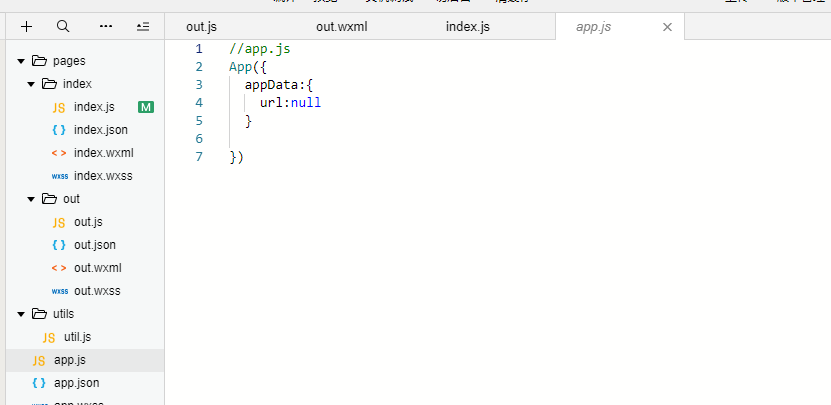Screen dimensions: 831x405
Task: Collapse the utils folder arrow
Action: coord(21,314)
